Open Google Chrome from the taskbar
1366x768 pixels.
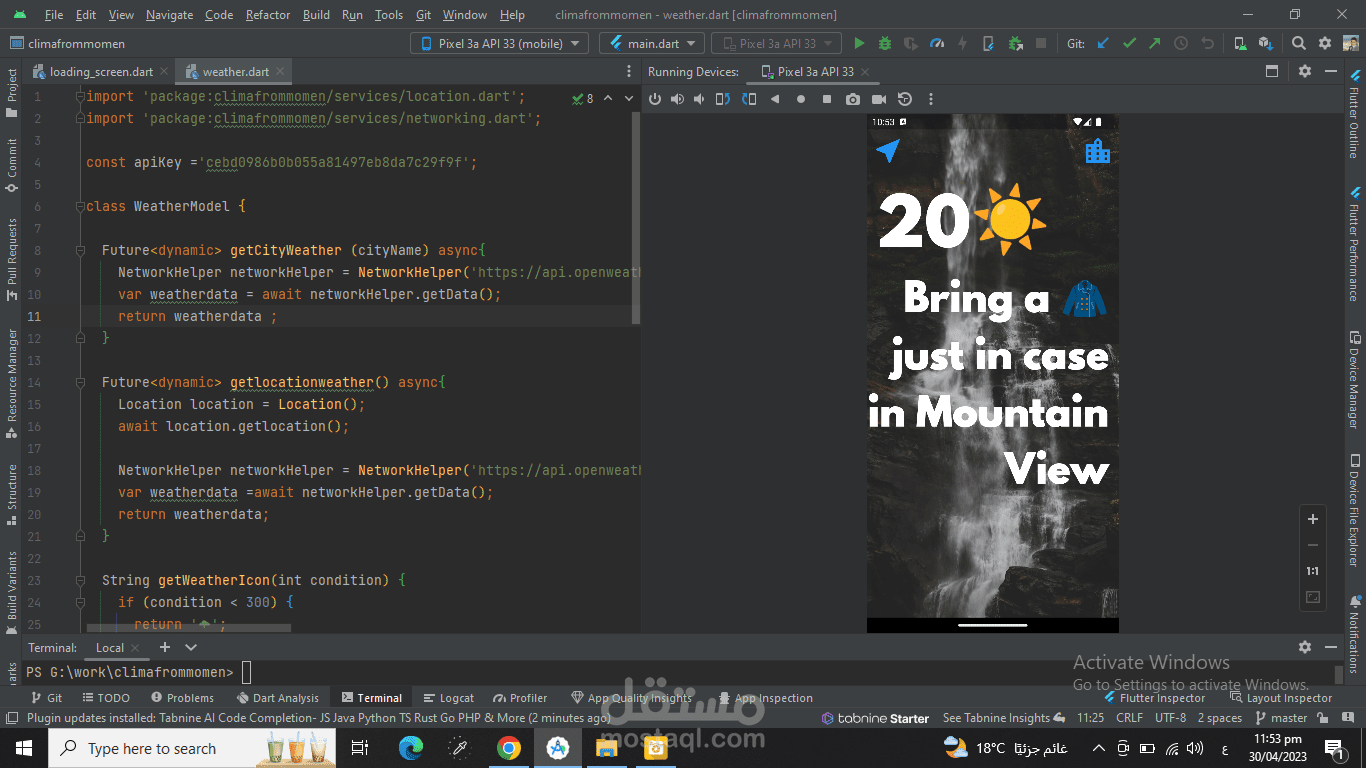coord(508,748)
